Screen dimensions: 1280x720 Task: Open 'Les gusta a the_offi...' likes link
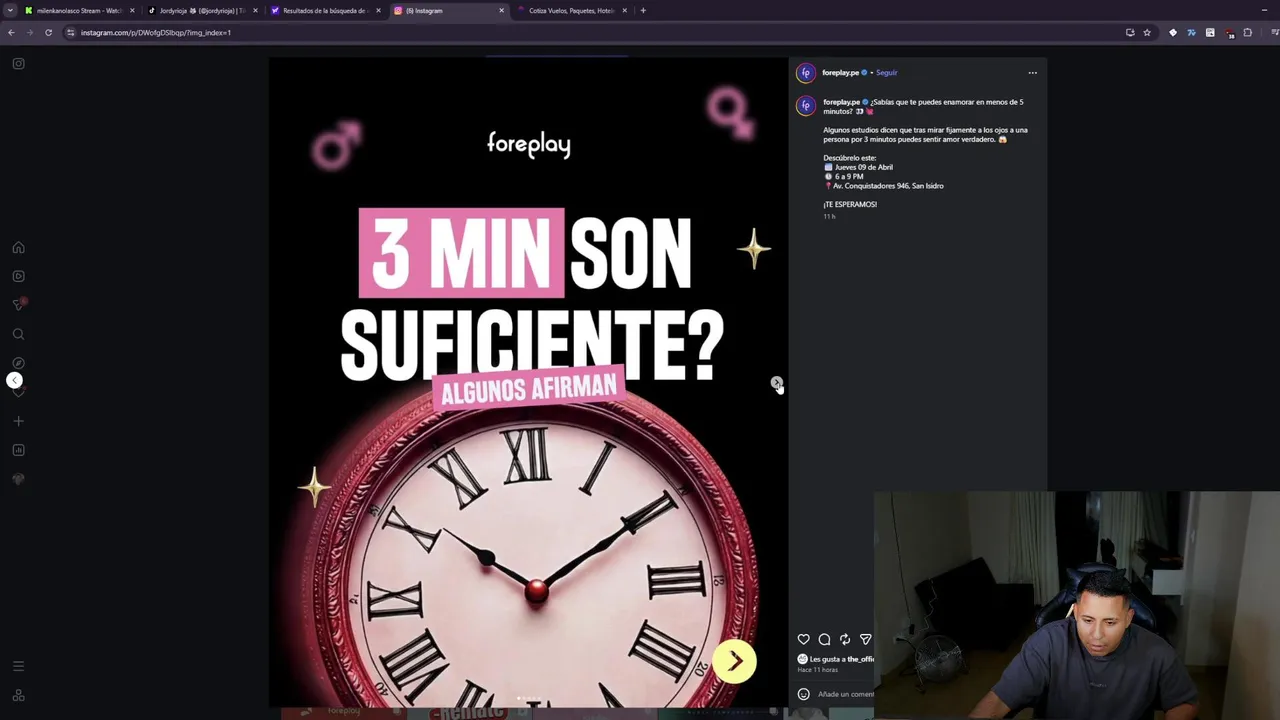[841, 659]
